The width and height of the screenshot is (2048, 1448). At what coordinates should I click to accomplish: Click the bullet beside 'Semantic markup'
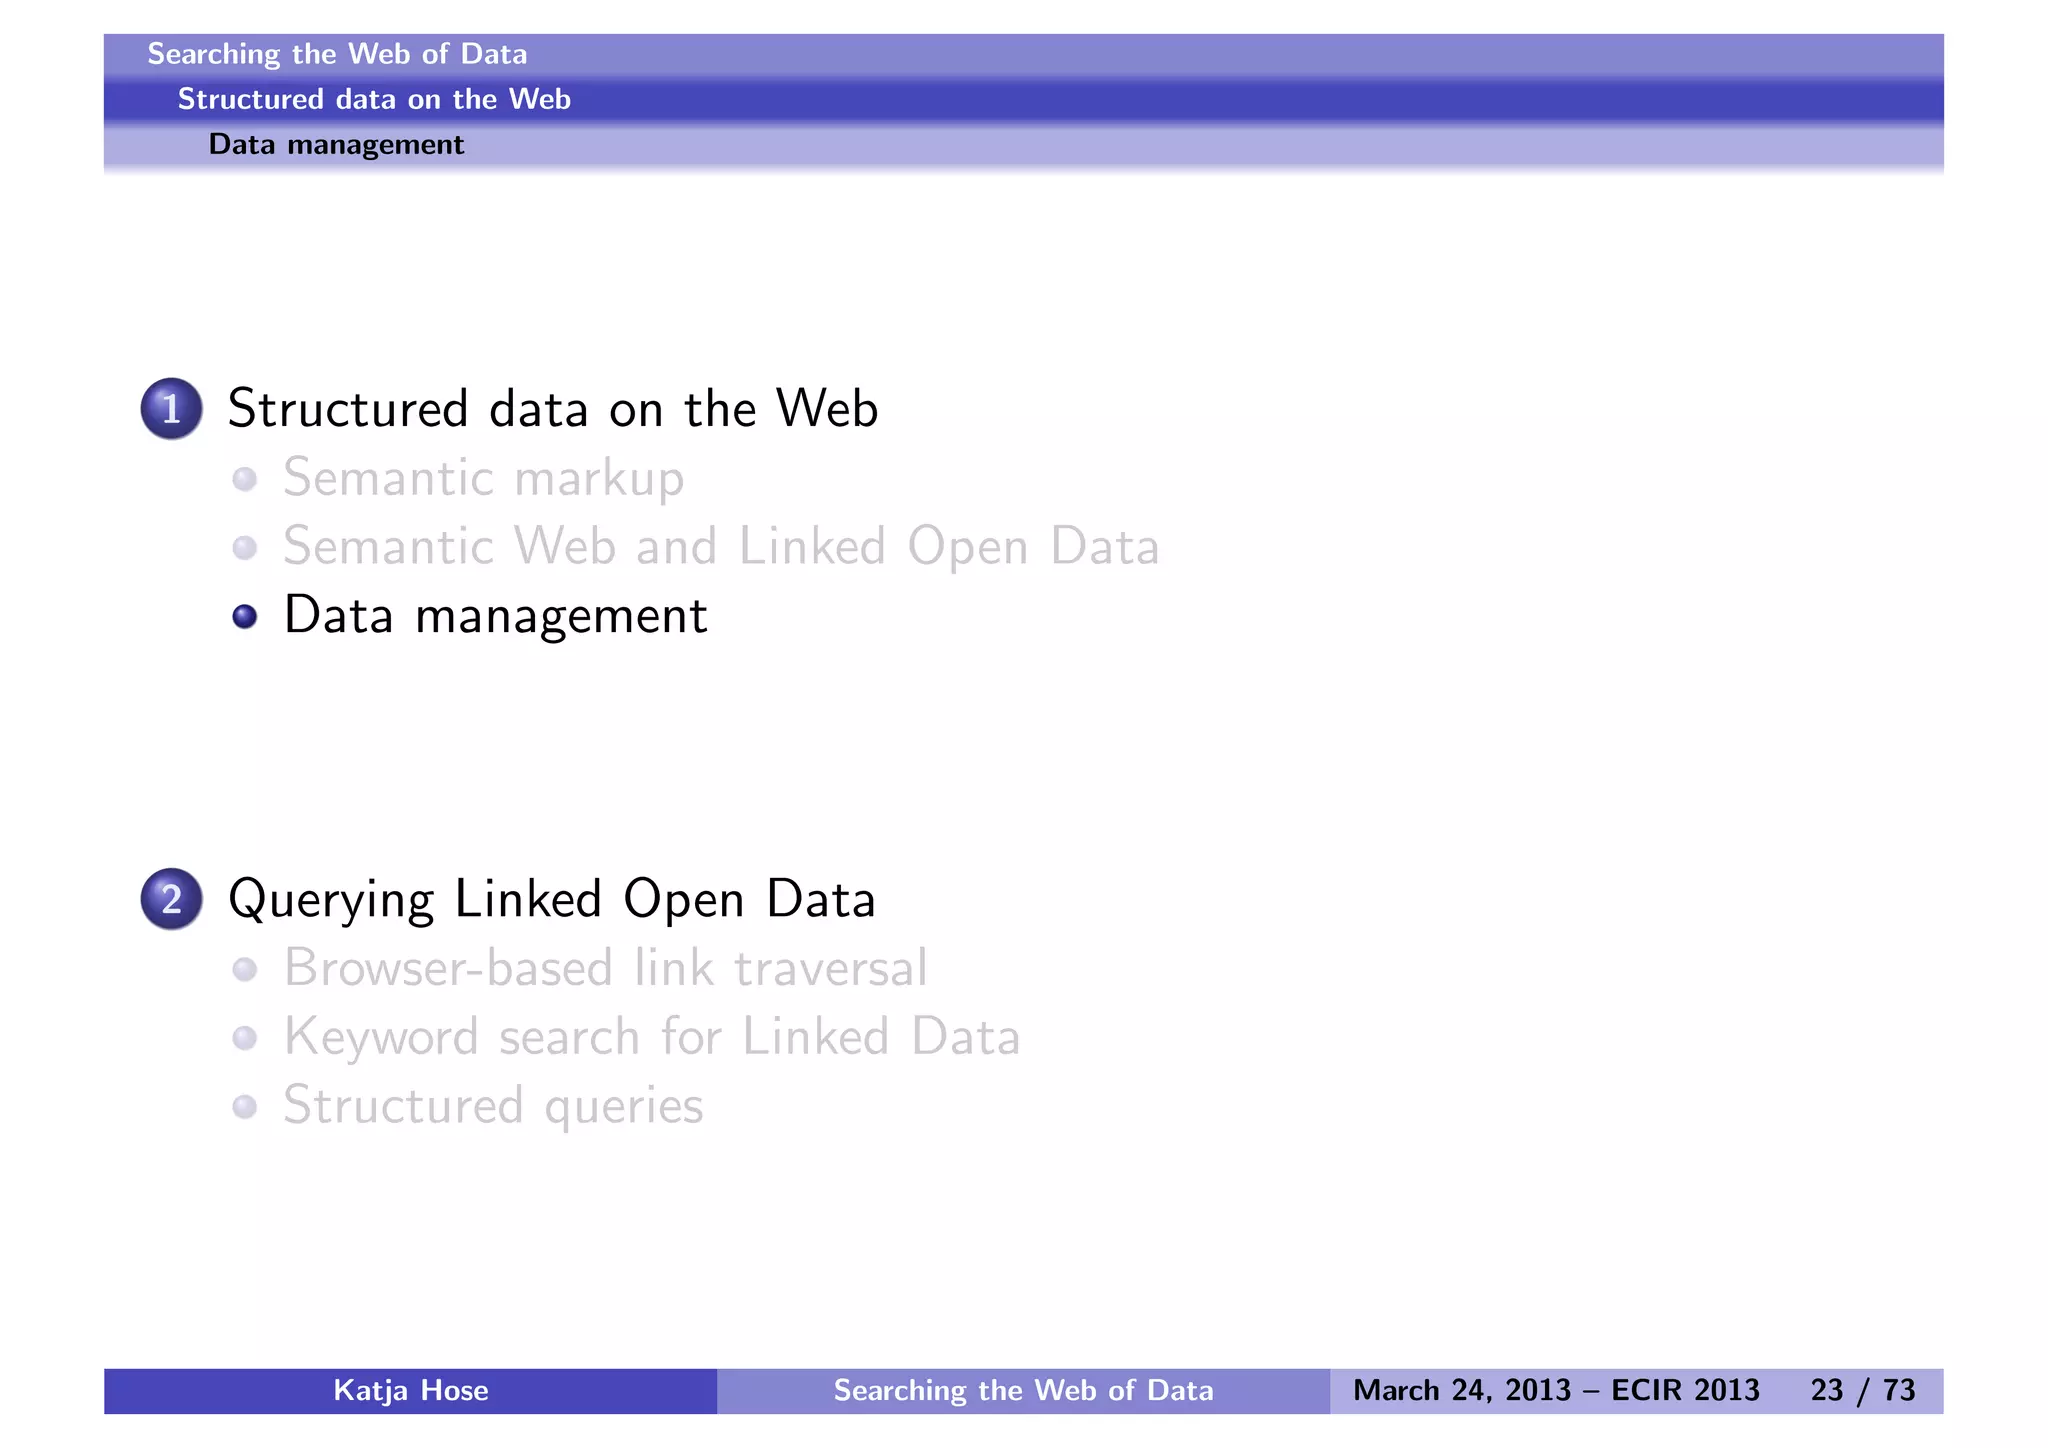(x=245, y=479)
